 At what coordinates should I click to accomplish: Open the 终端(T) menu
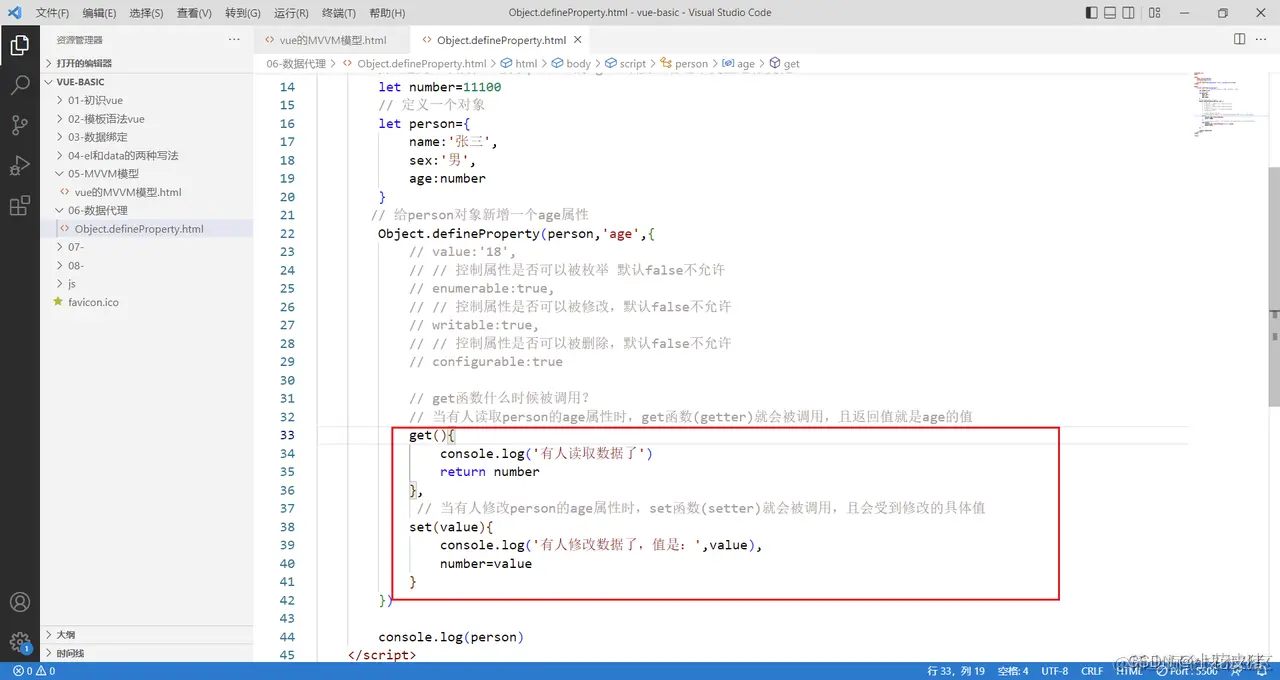click(x=338, y=13)
